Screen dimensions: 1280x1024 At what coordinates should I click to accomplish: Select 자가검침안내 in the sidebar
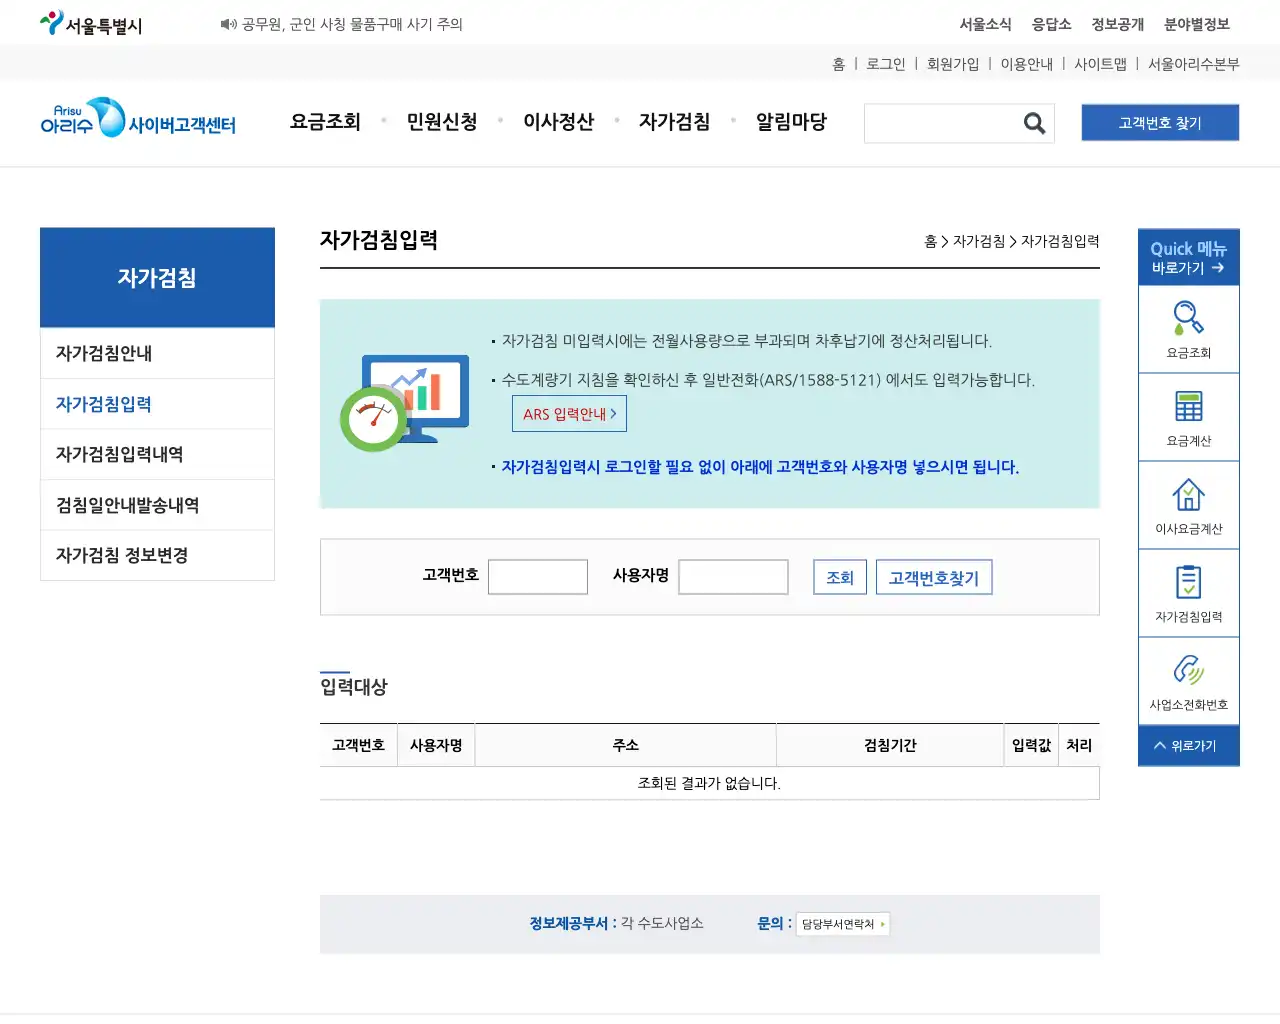point(101,353)
